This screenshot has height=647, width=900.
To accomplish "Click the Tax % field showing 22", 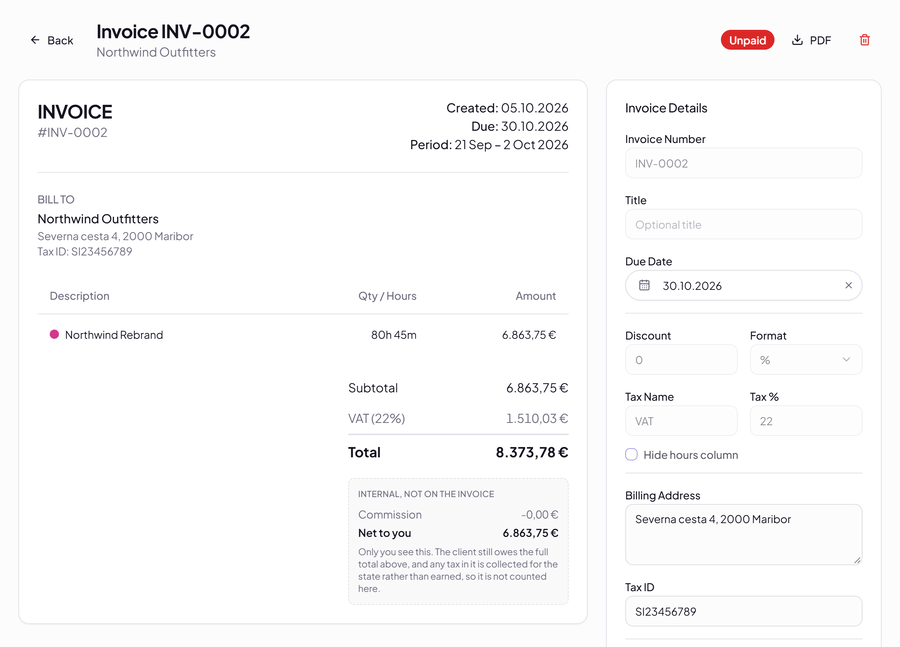I will click(x=806, y=421).
